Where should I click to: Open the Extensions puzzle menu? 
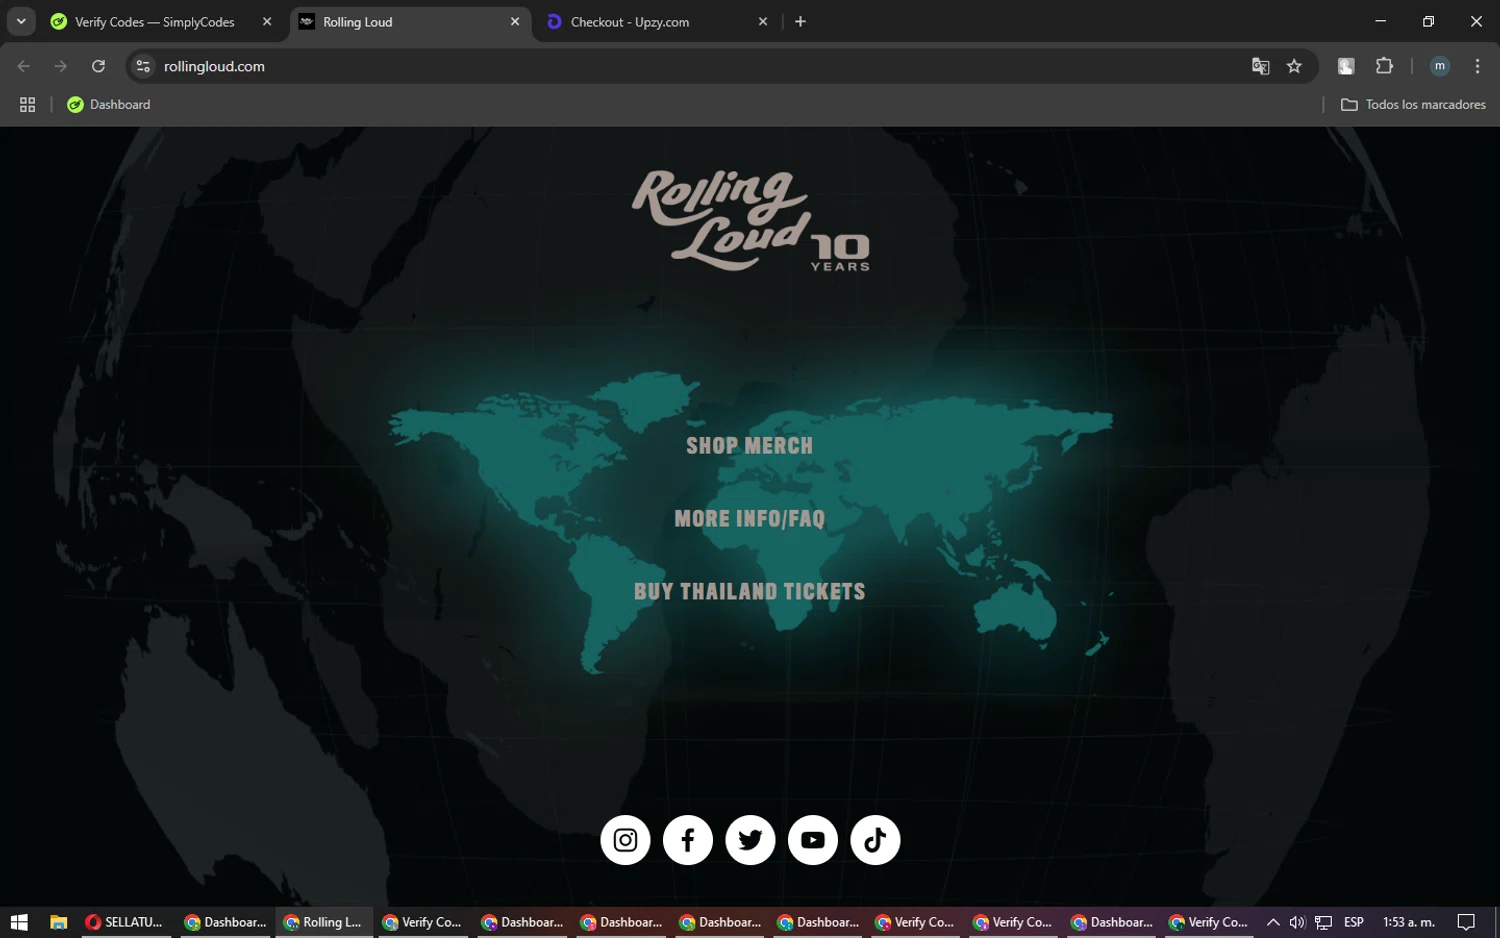tap(1384, 66)
